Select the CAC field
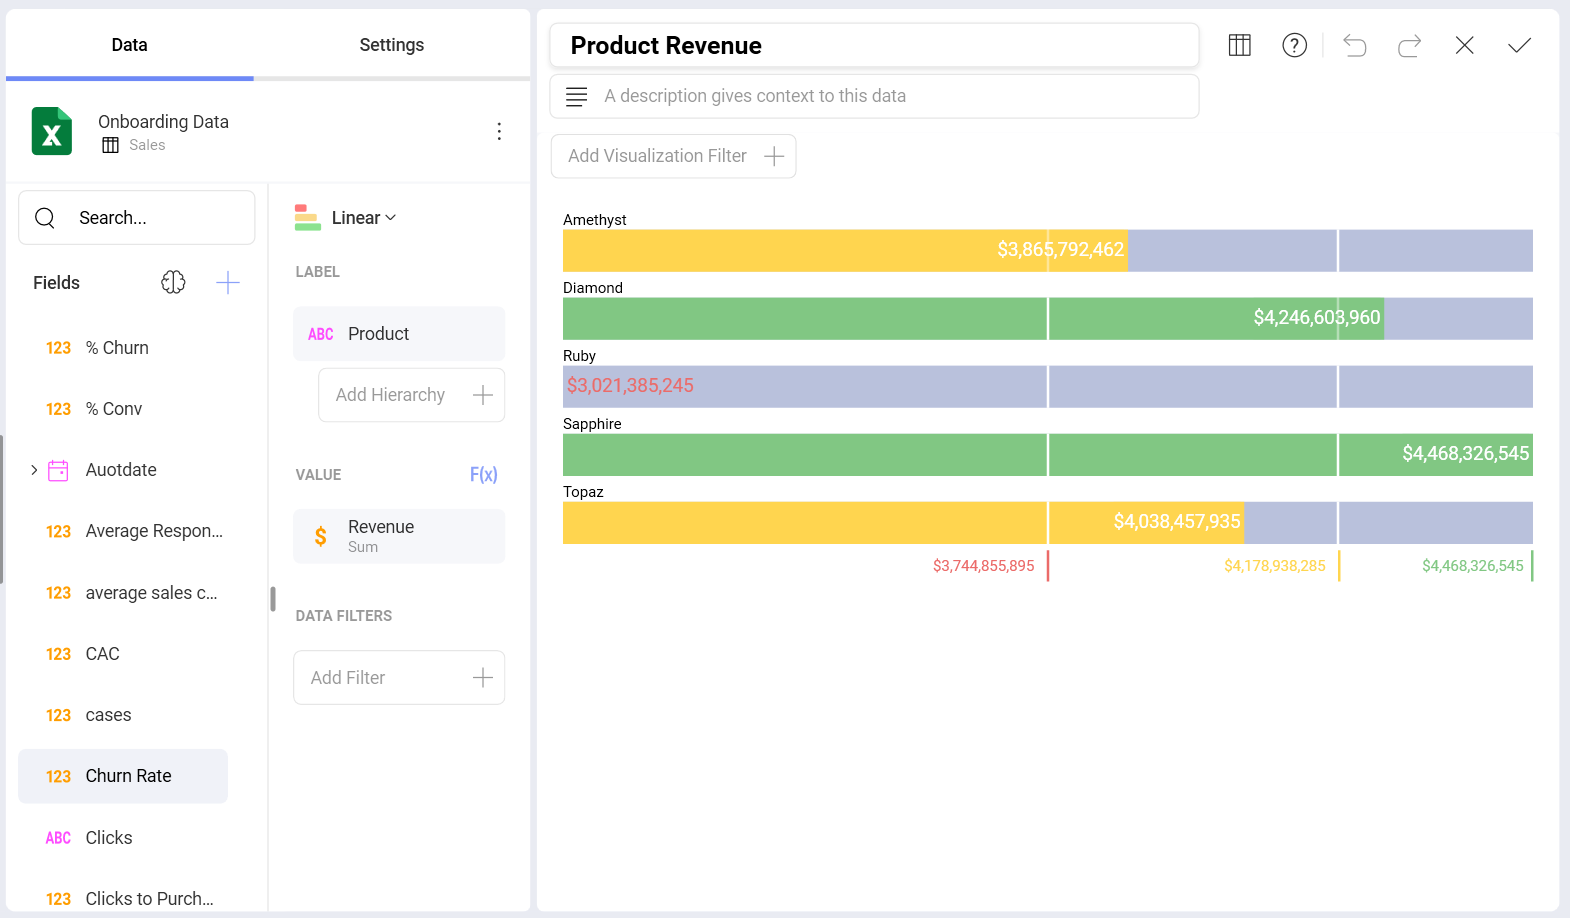1570x918 pixels. 123,654
